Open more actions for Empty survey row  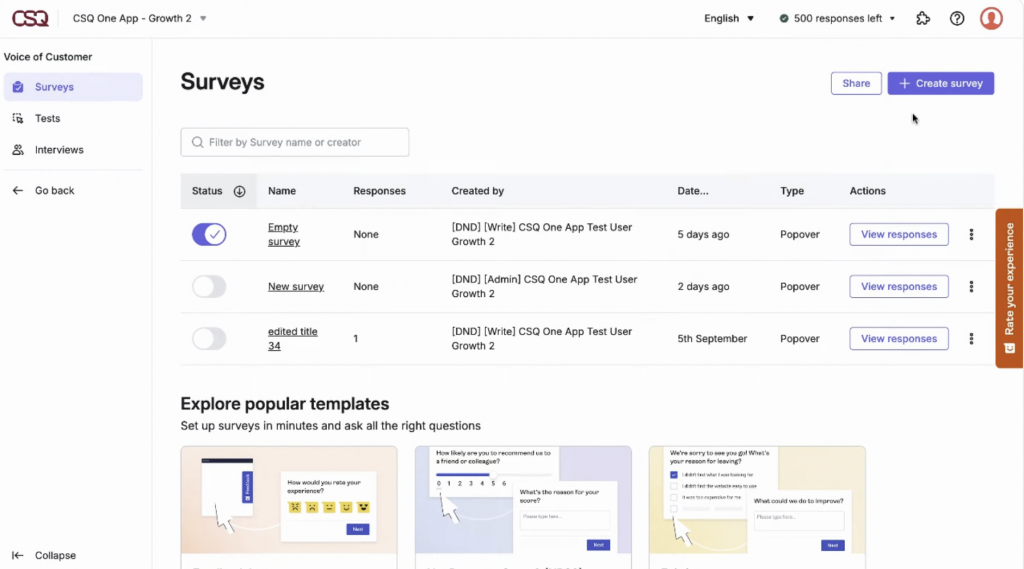[971, 235]
